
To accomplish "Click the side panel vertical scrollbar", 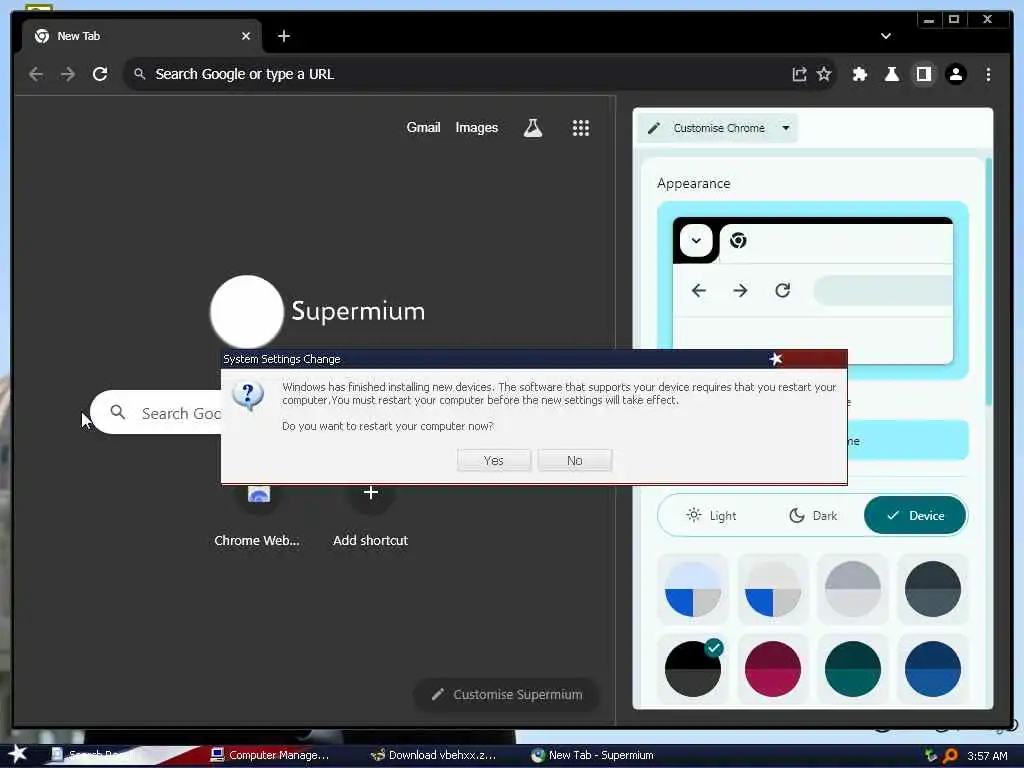I will point(989,281).
